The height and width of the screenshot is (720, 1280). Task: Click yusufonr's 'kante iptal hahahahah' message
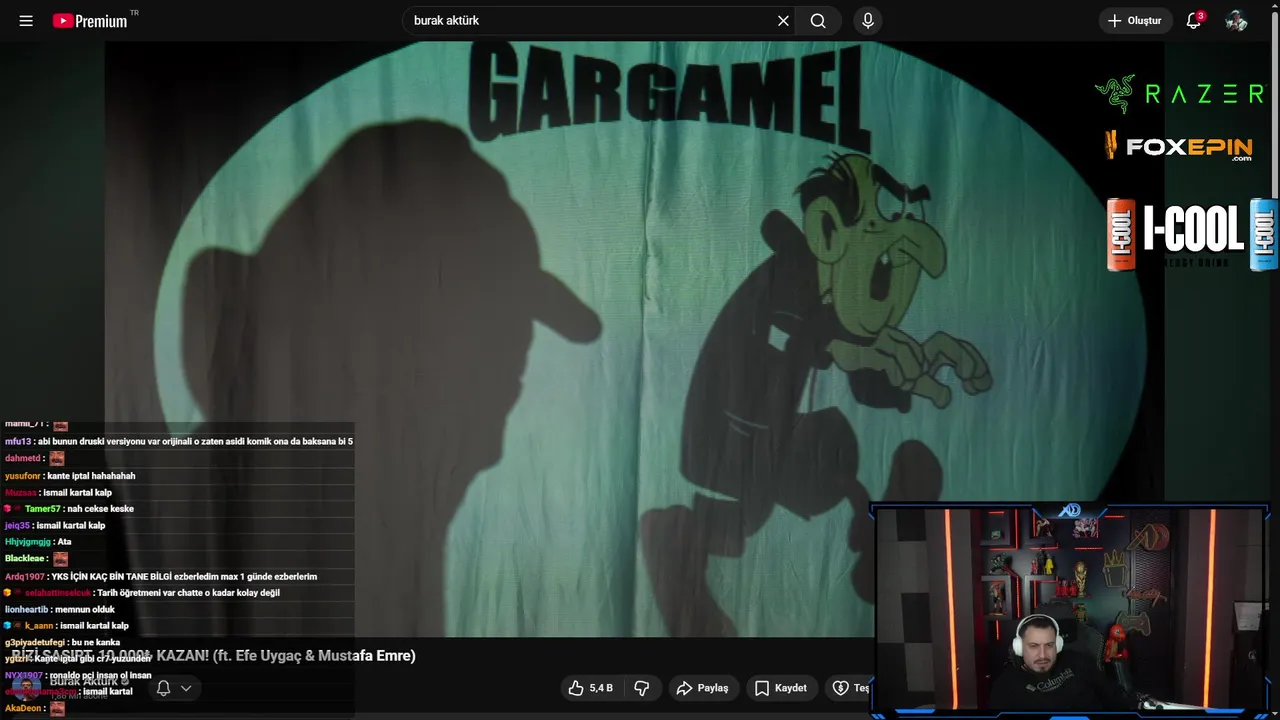tap(70, 476)
